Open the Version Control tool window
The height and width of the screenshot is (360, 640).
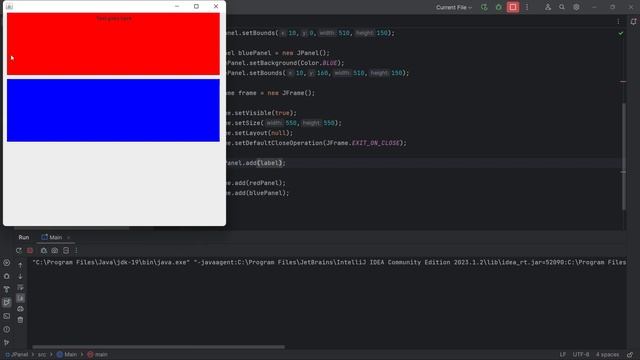coord(7,342)
